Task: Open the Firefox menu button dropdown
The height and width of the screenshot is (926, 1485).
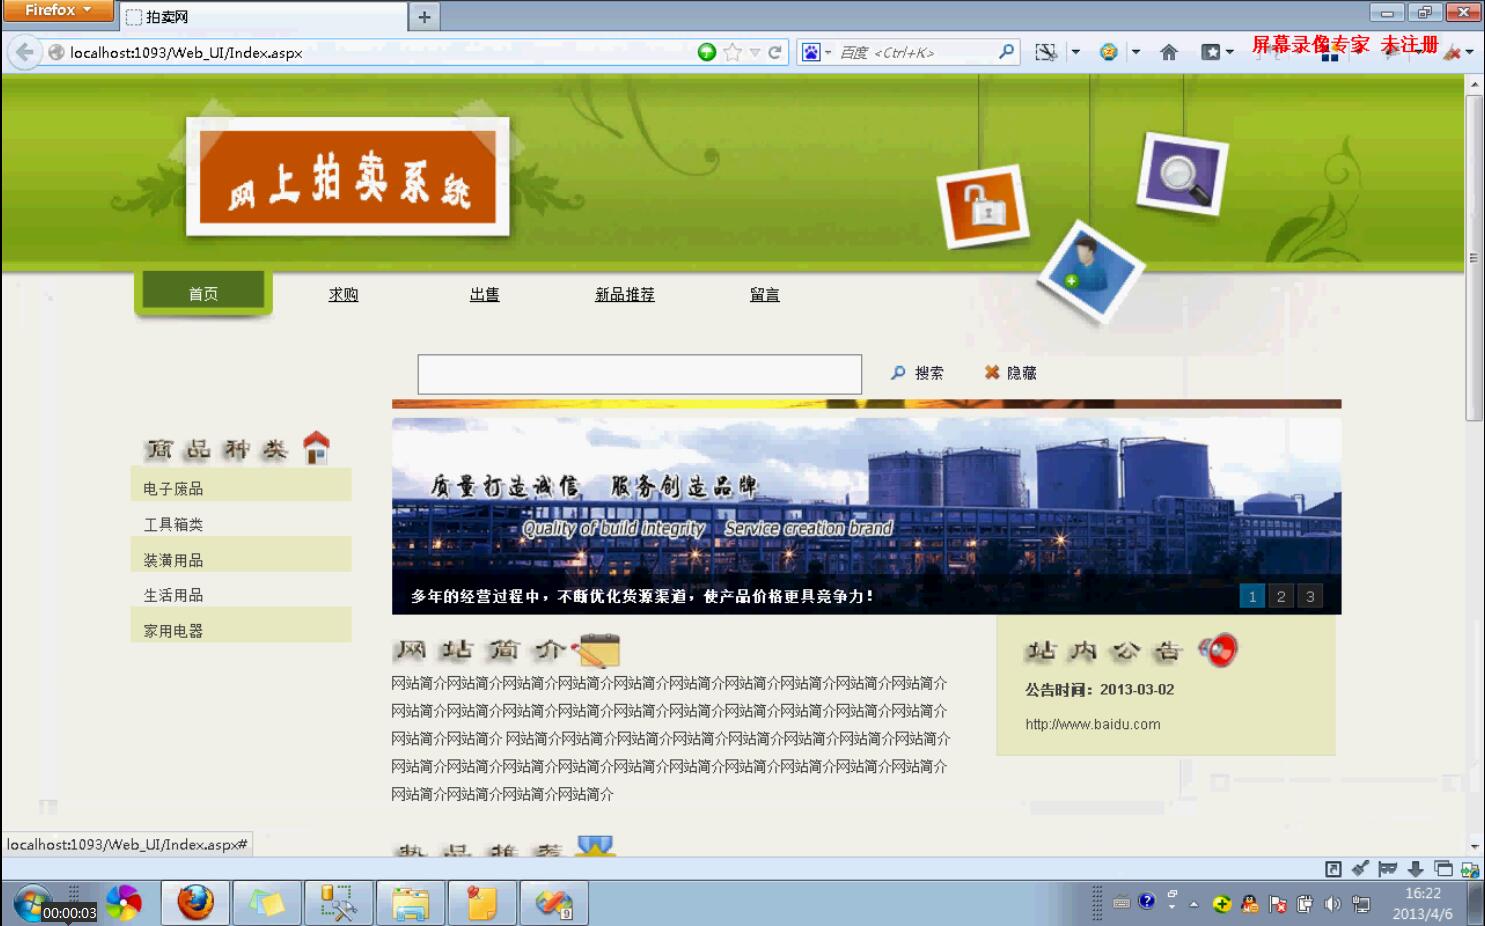Action: (x=58, y=10)
